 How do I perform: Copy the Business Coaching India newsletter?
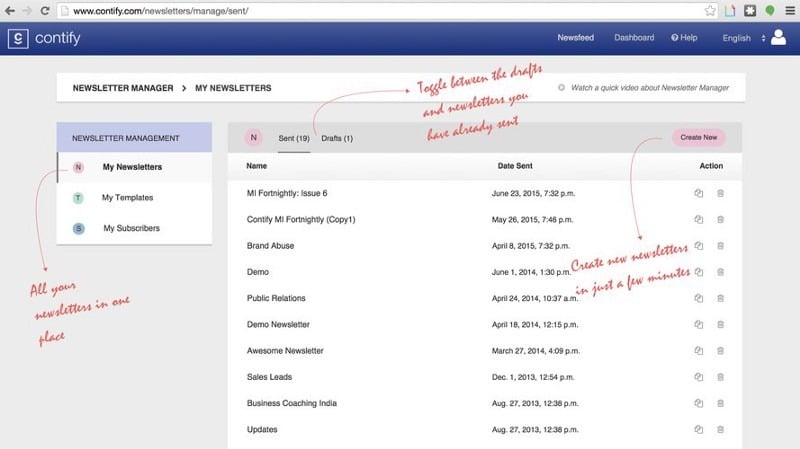tap(698, 403)
